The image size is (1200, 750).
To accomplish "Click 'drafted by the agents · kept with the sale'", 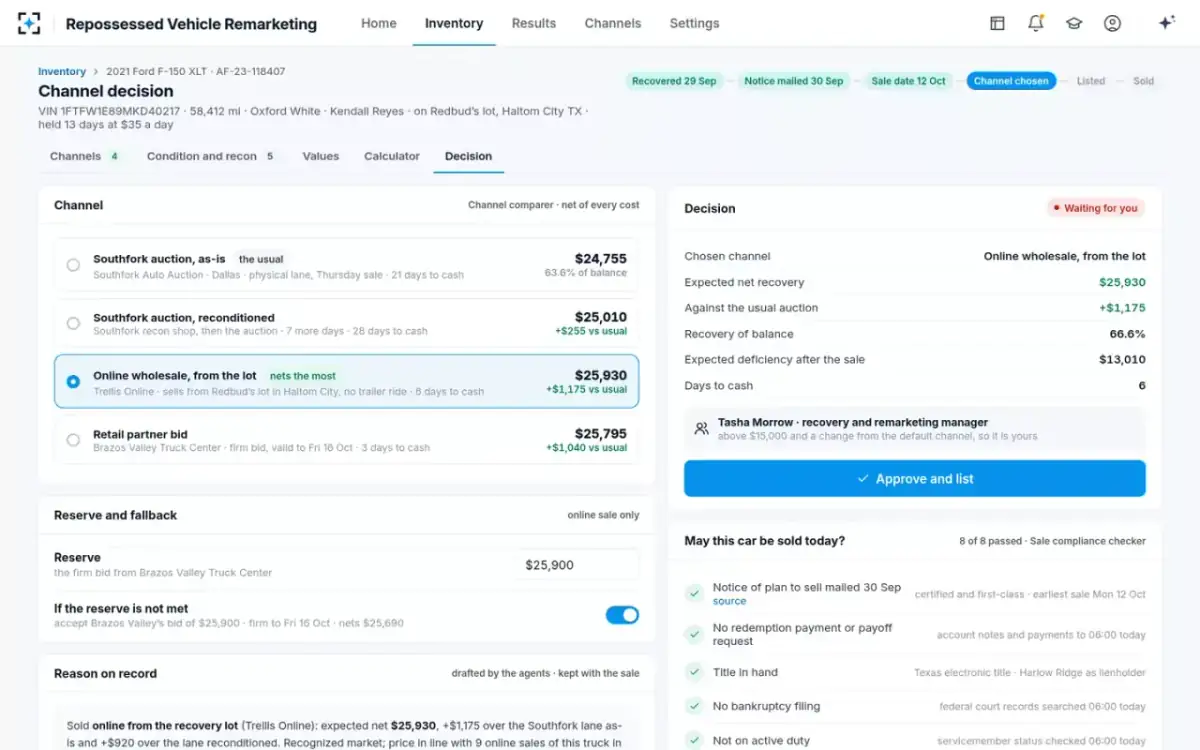I will (x=545, y=673).
